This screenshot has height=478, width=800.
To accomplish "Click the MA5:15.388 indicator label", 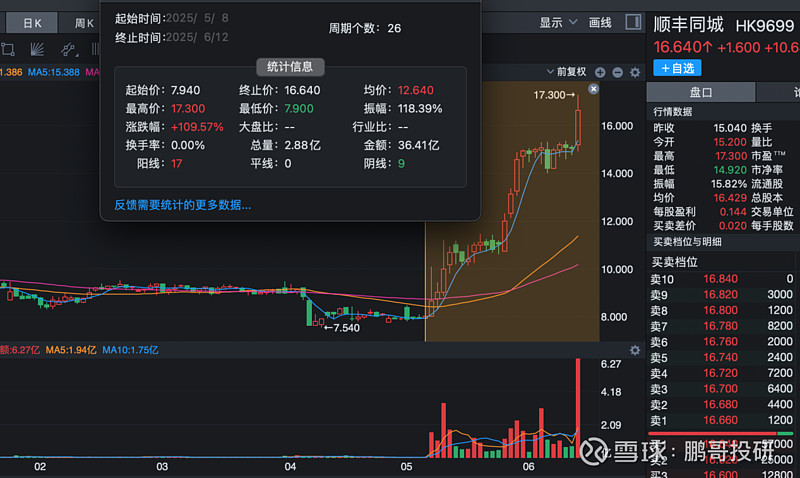I will pyautogui.click(x=54, y=72).
